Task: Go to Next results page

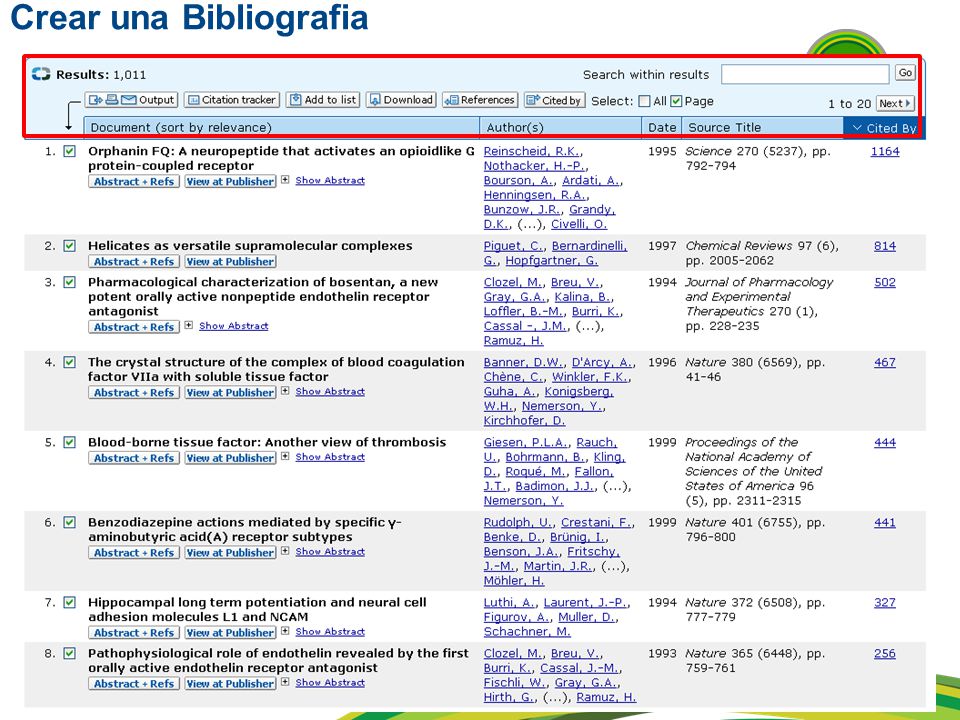Action: coord(895,103)
